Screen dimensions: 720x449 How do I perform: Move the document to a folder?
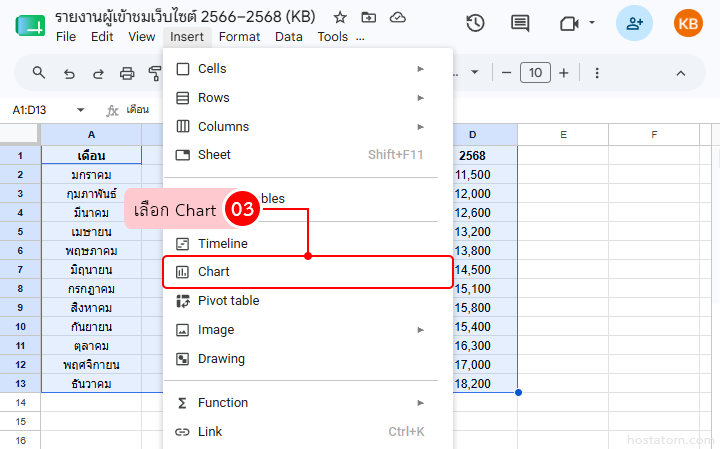click(x=368, y=17)
